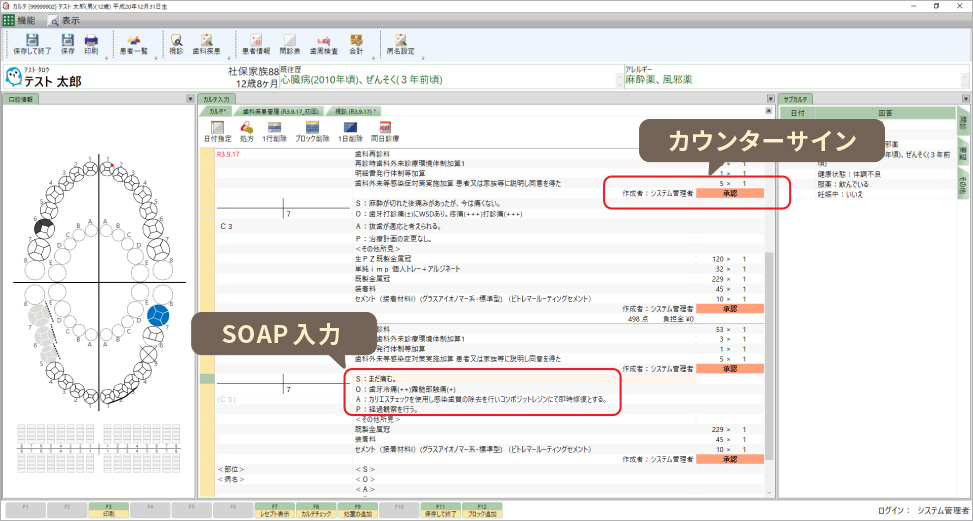Expand the カルテ入力 panel dropdown arrow

pyautogui.click(x=770, y=100)
